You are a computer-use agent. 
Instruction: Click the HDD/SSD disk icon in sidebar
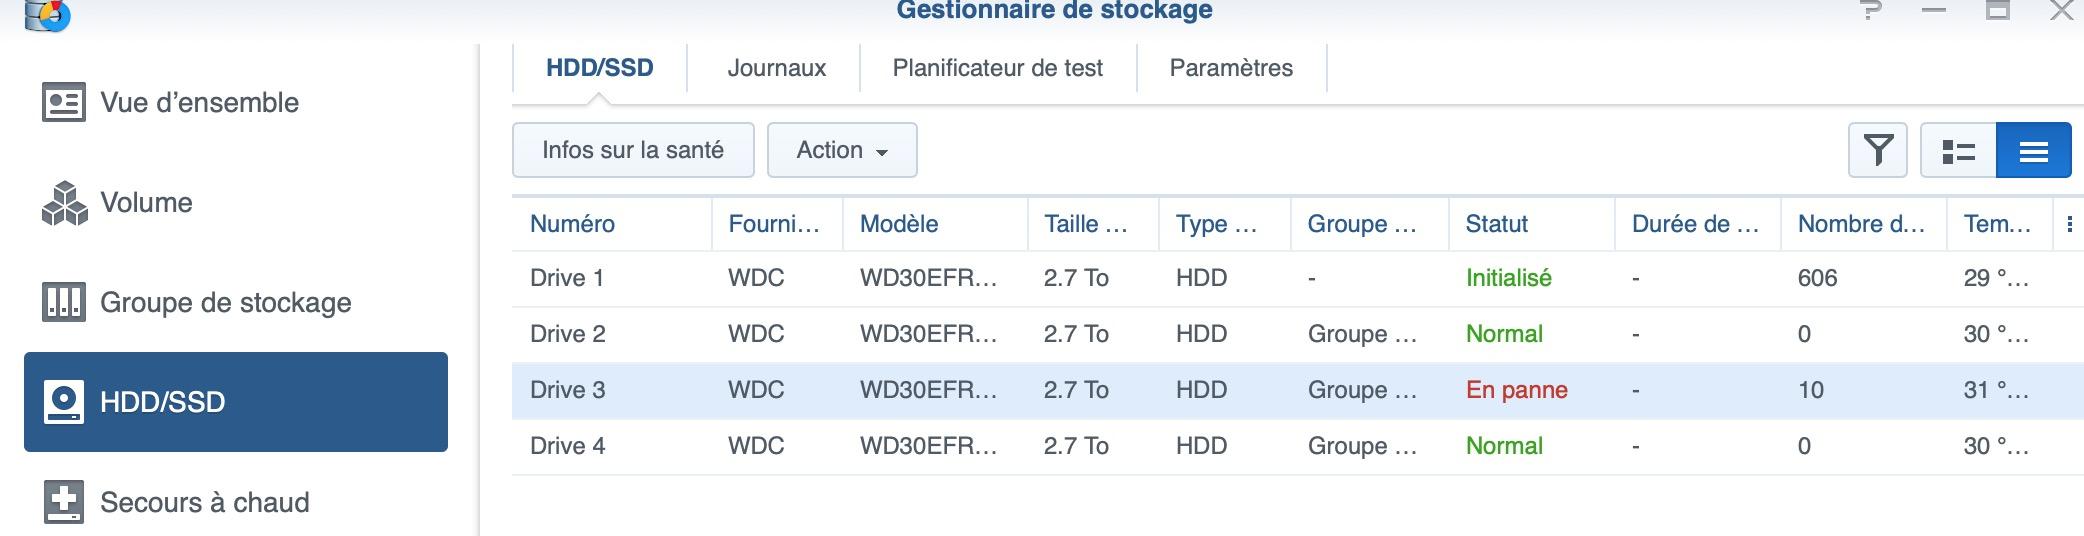(x=64, y=402)
